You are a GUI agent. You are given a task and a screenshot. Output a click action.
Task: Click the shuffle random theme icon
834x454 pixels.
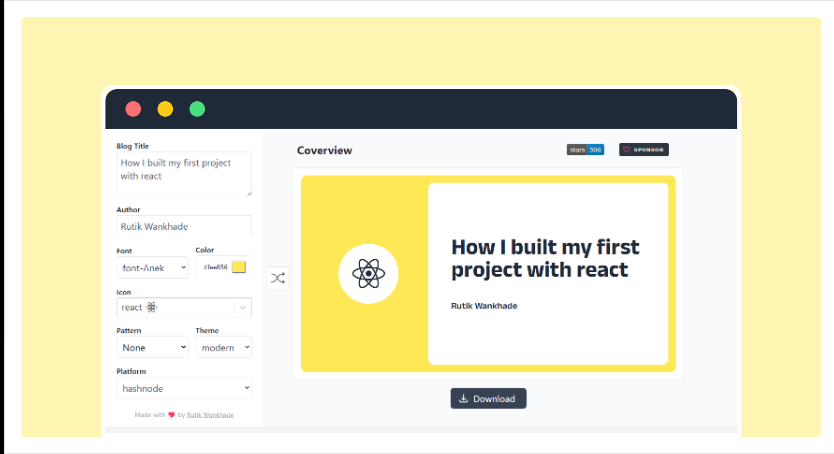coord(278,278)
